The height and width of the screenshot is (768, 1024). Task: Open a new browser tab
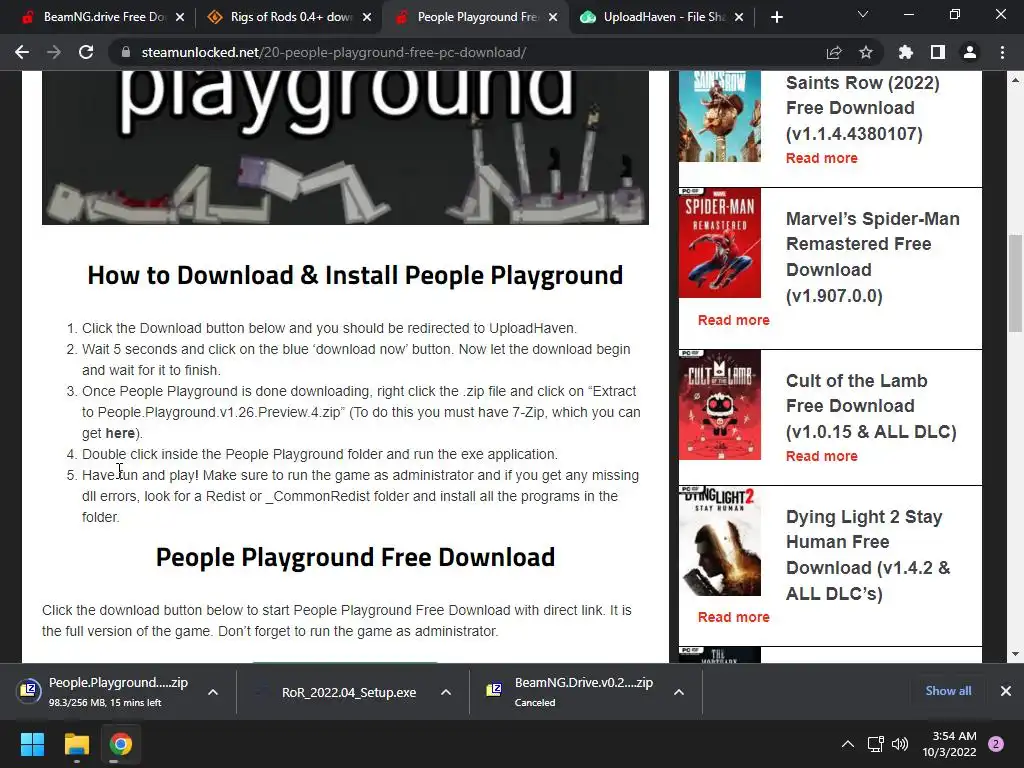776,17
